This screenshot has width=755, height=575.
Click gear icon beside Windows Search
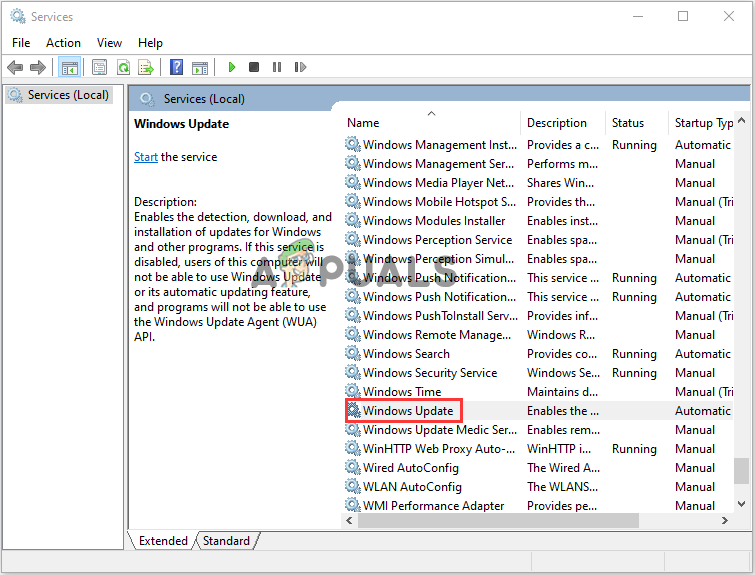353,353
